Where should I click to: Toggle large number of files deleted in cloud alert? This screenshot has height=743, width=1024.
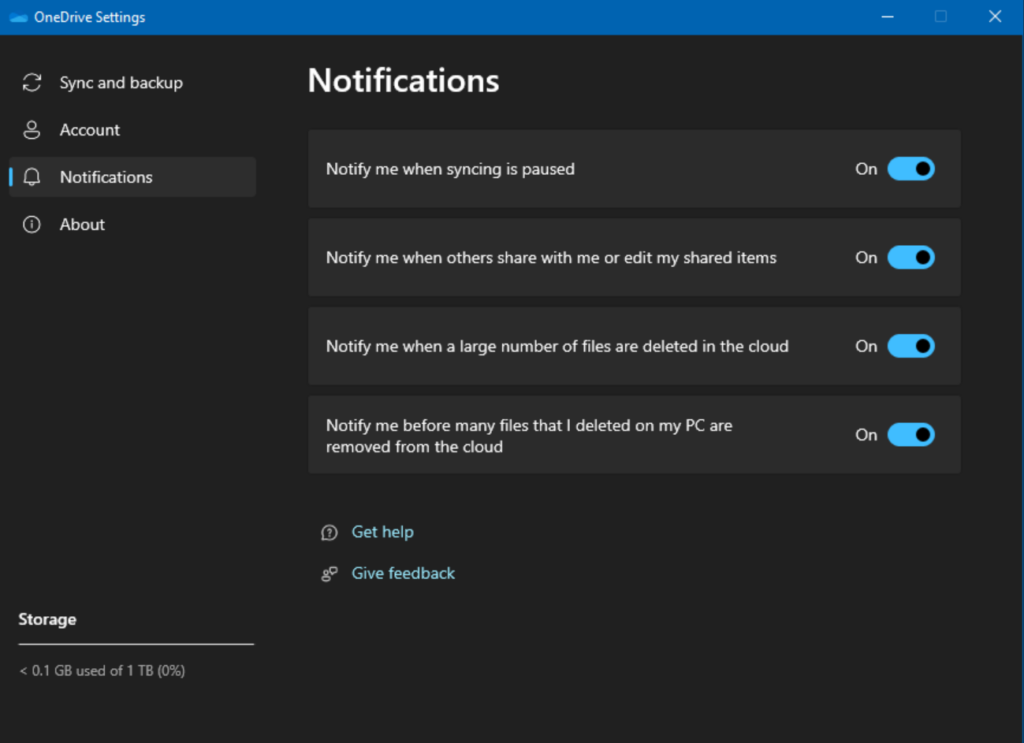[911, 346]
